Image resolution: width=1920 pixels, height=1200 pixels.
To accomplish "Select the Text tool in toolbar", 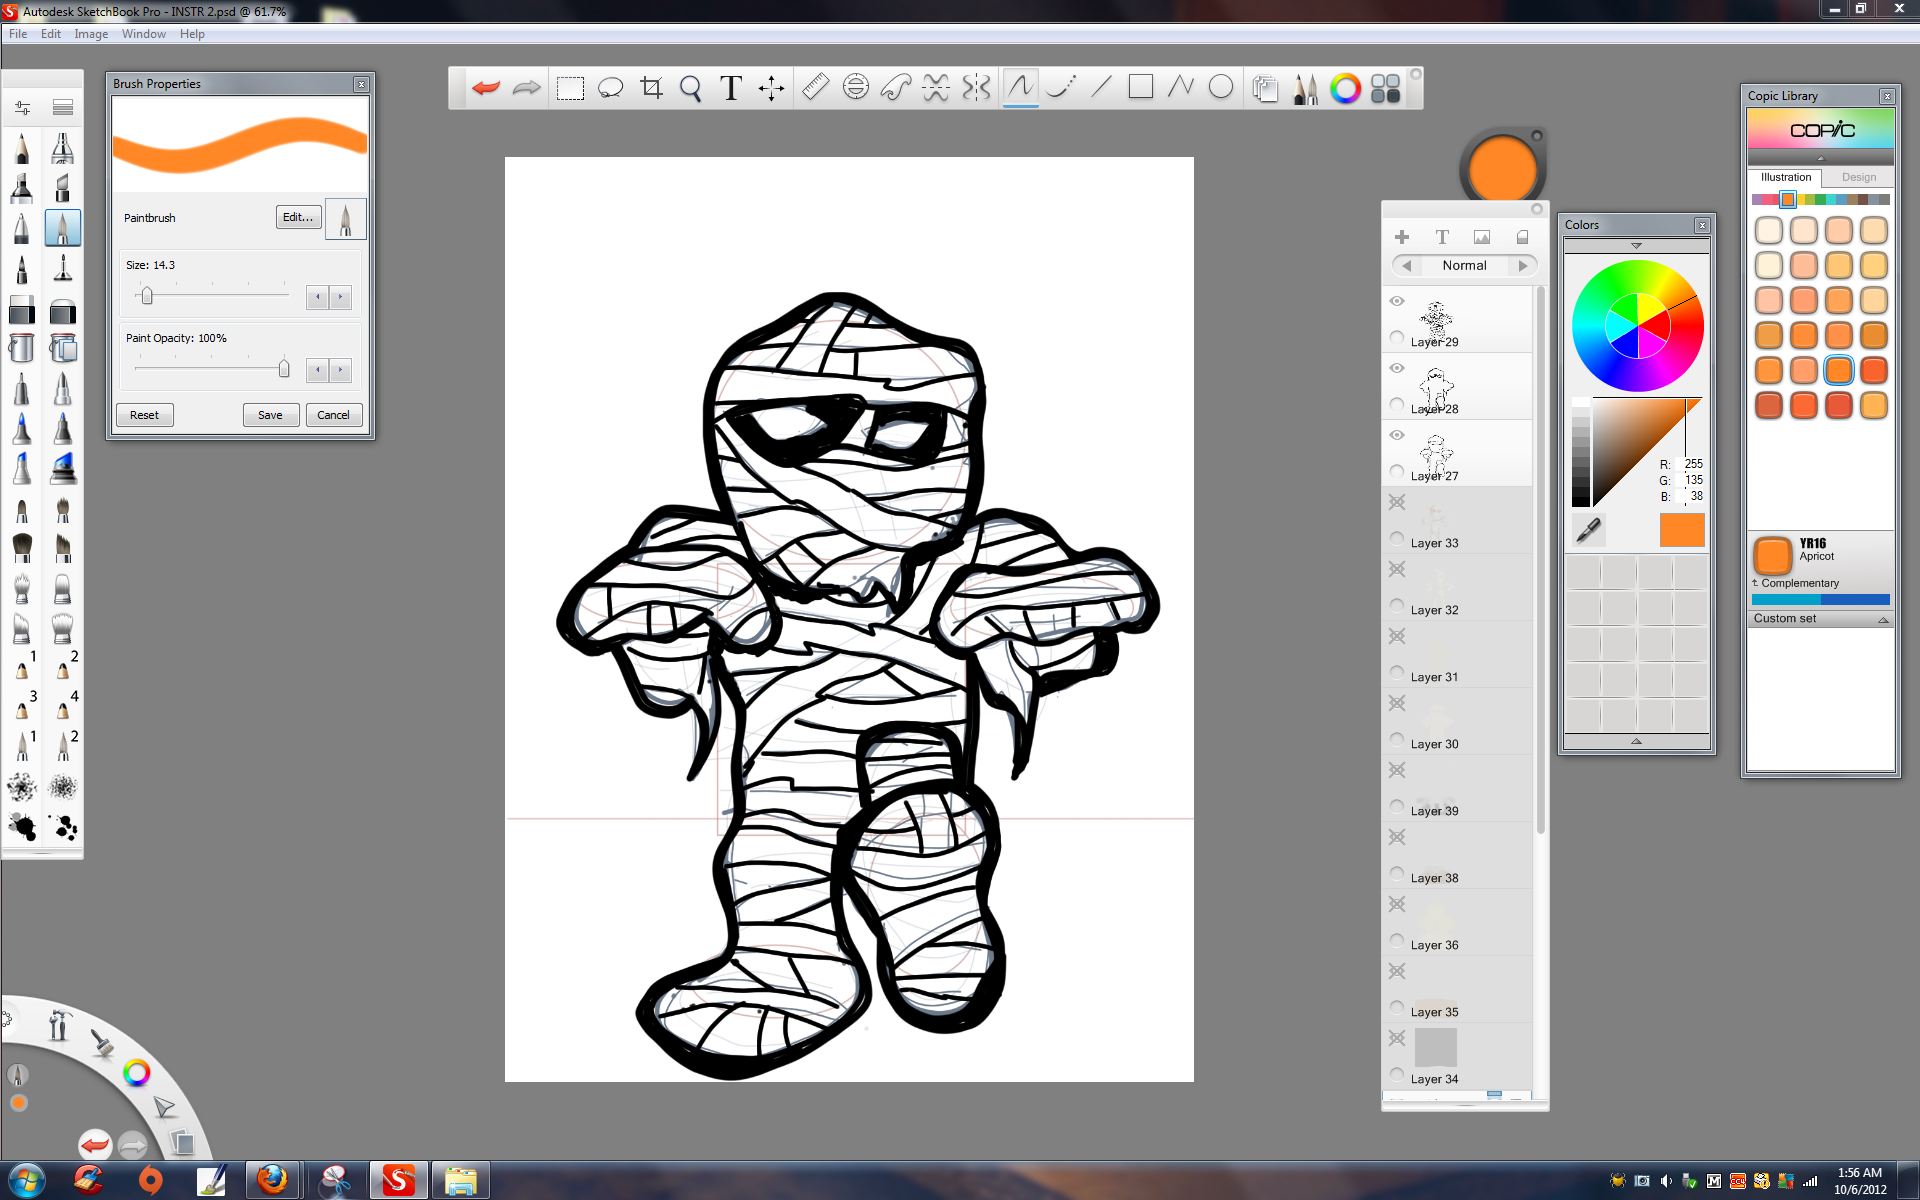I will 731,88.
